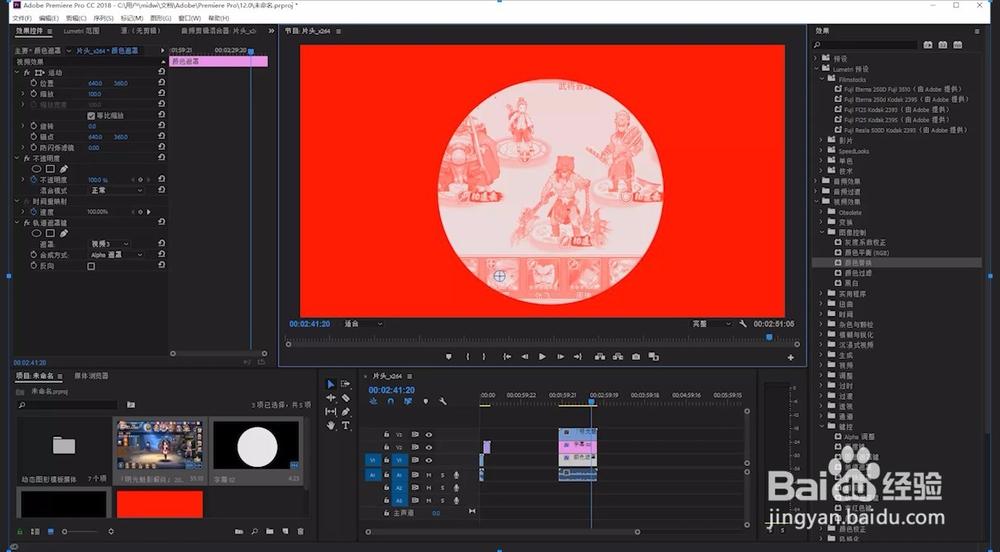Select 黑白 effect in effects list
The height and width of the screenshot is (552, 1000).
[851, 283]
